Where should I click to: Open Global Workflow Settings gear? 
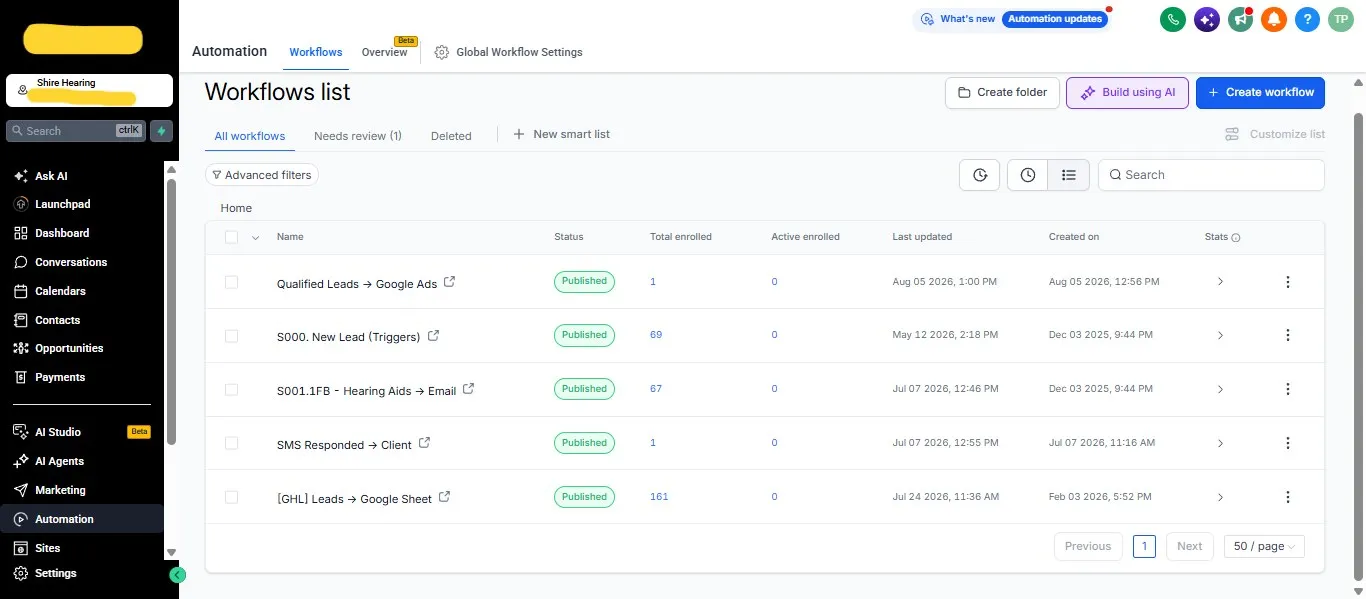tap(441, 52)
